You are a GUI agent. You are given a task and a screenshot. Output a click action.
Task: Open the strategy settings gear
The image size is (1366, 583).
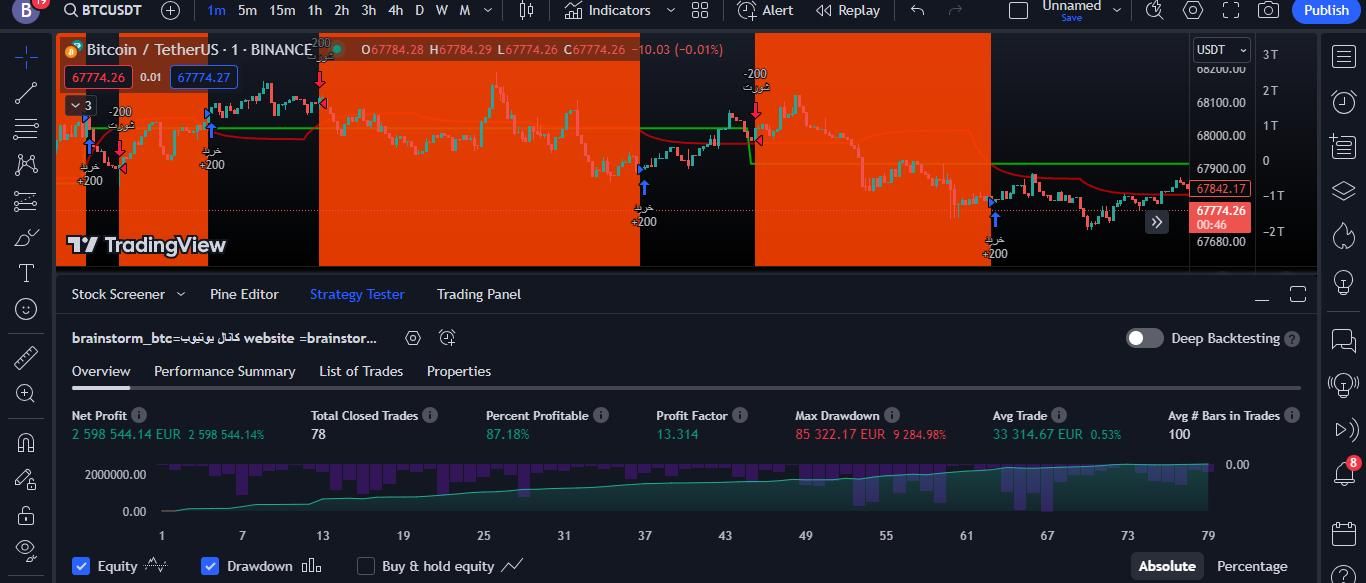click(x=413, y=338)
